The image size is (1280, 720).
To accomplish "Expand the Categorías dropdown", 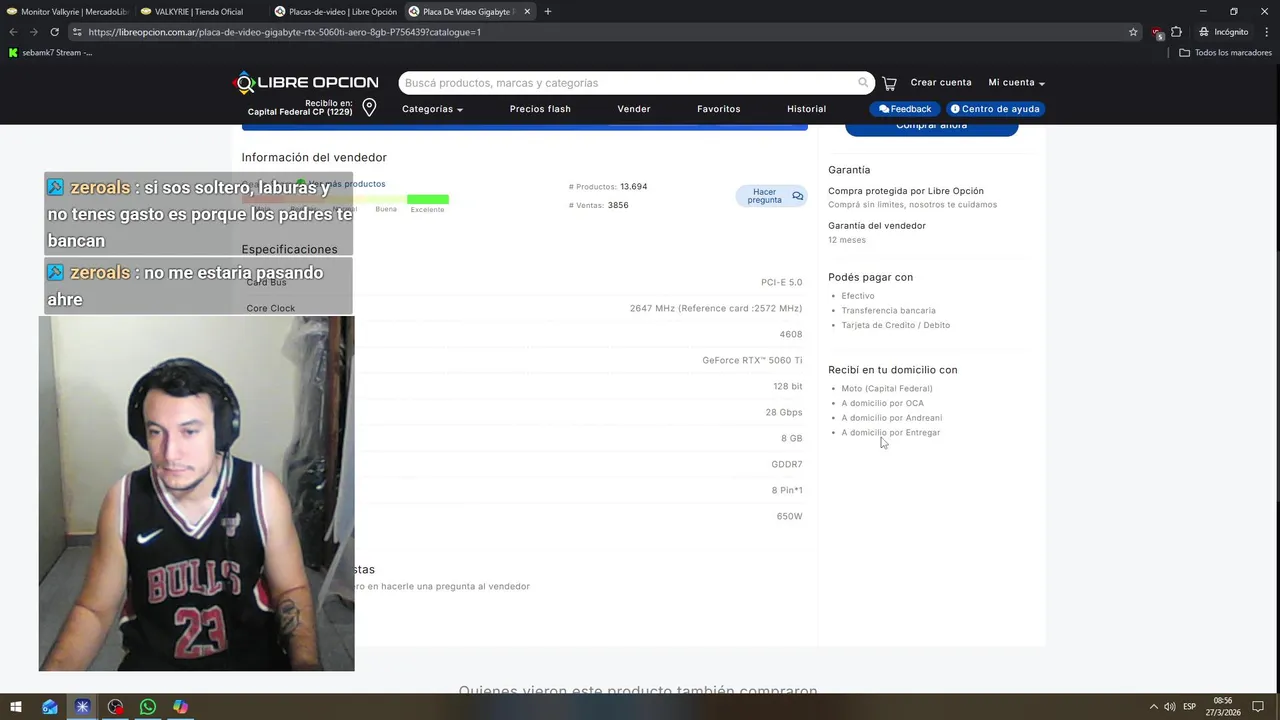I will (x=432, y=109).
